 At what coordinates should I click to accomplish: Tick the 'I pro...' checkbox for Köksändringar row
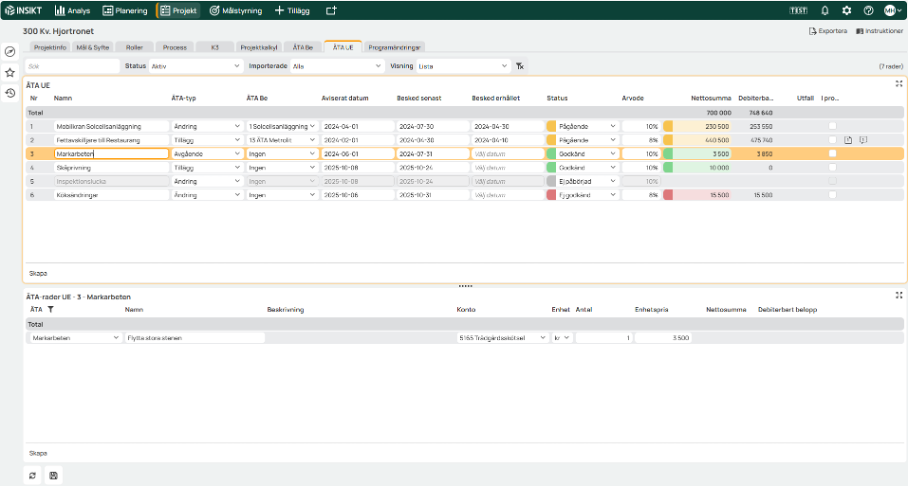pos(832,195)
